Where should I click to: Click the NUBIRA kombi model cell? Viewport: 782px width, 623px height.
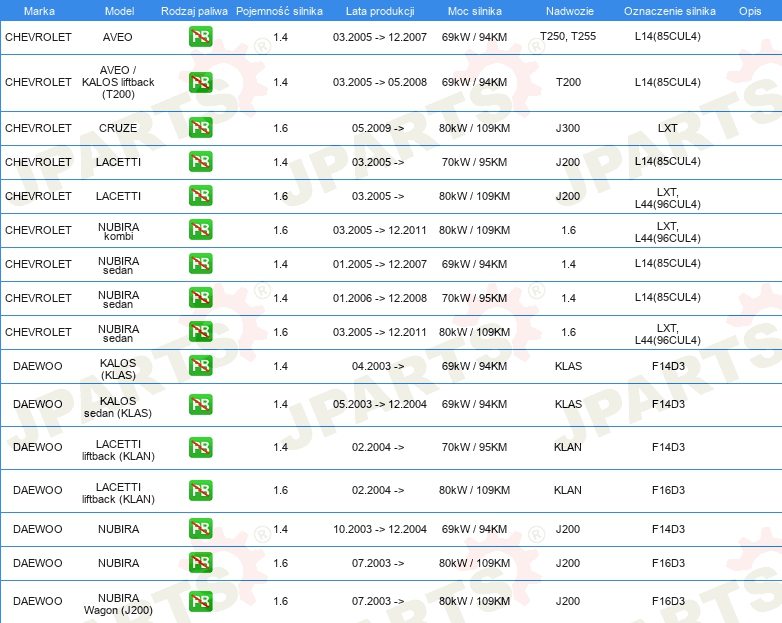(118, 231)
